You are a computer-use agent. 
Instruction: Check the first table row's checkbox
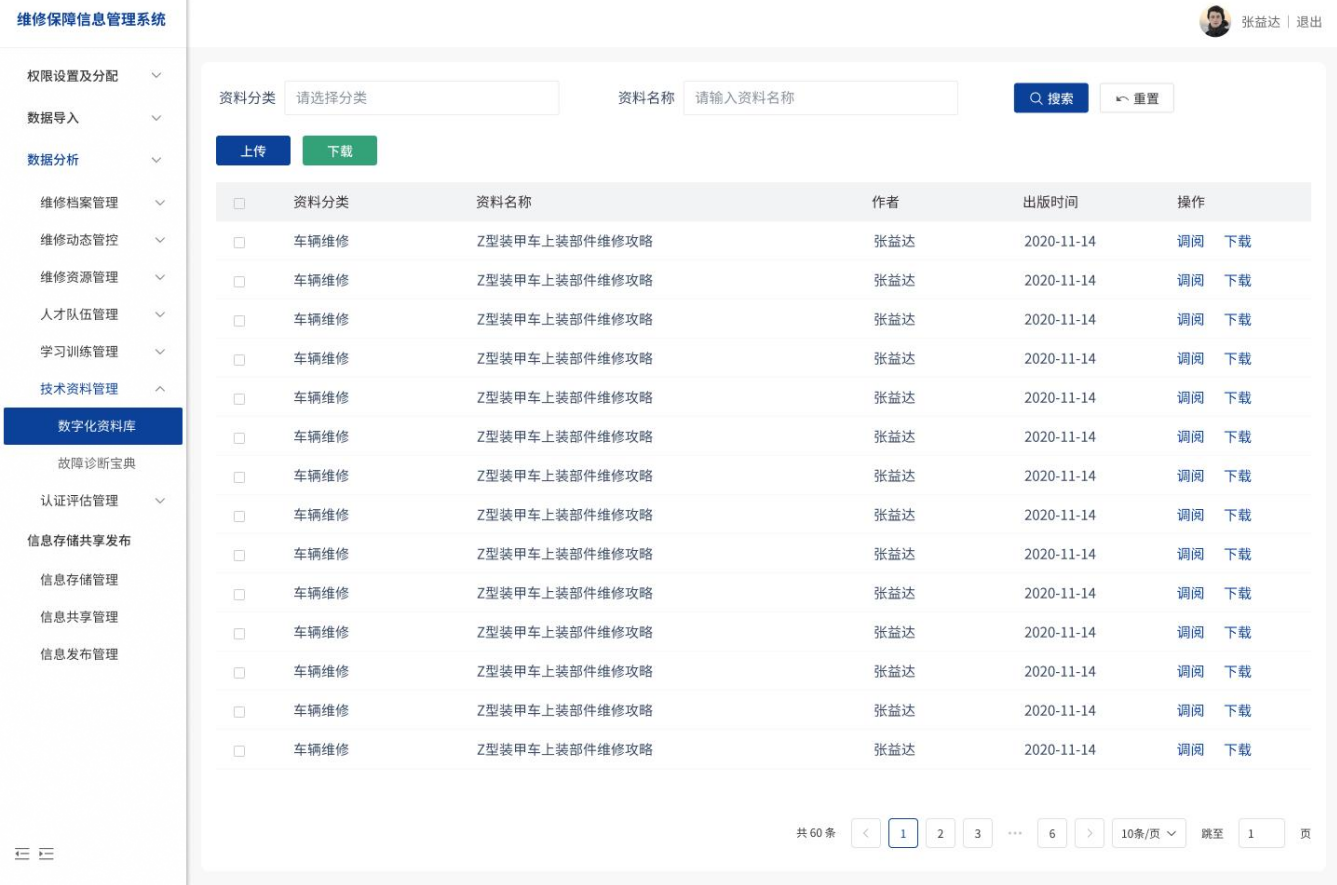[x=239, y=242]
